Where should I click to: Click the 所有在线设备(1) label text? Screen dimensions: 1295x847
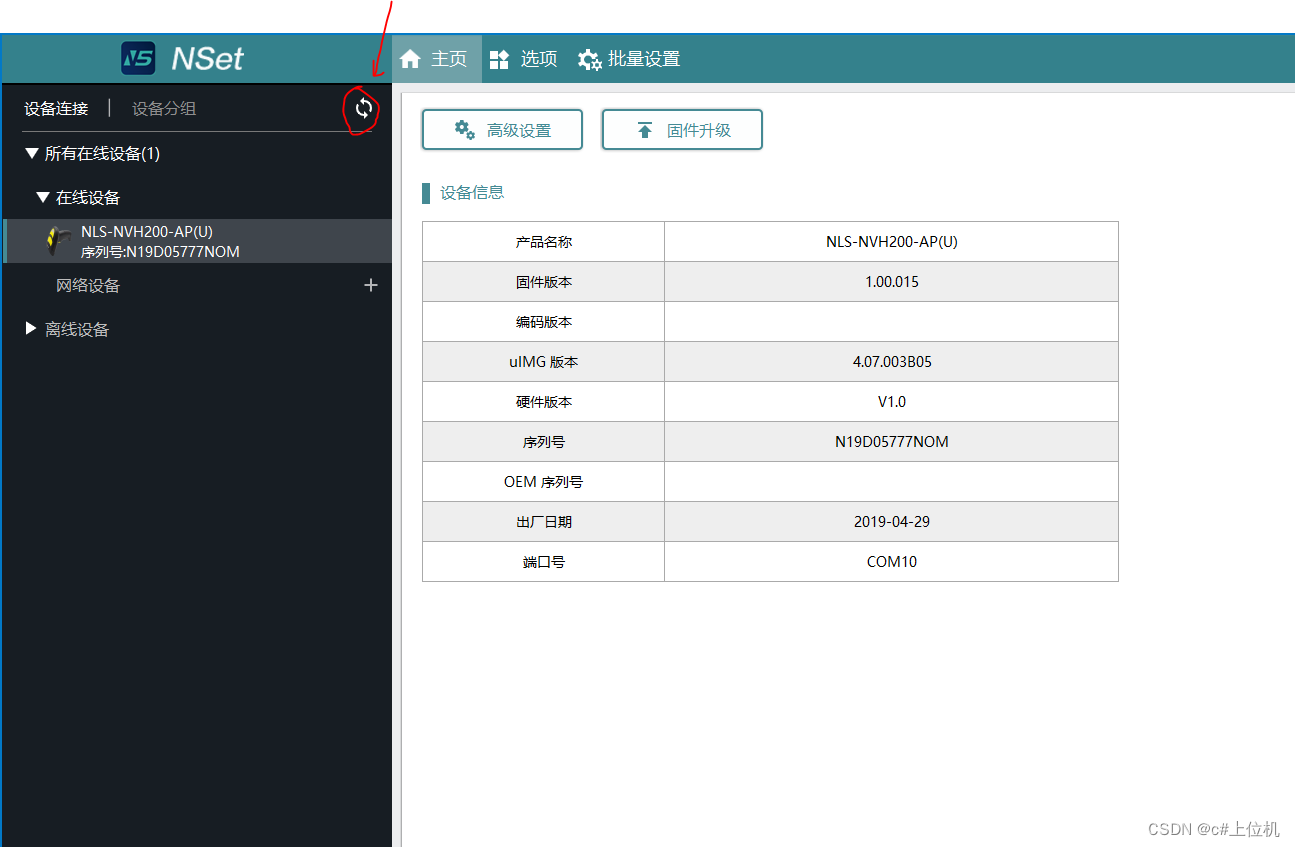coord(102,154)
